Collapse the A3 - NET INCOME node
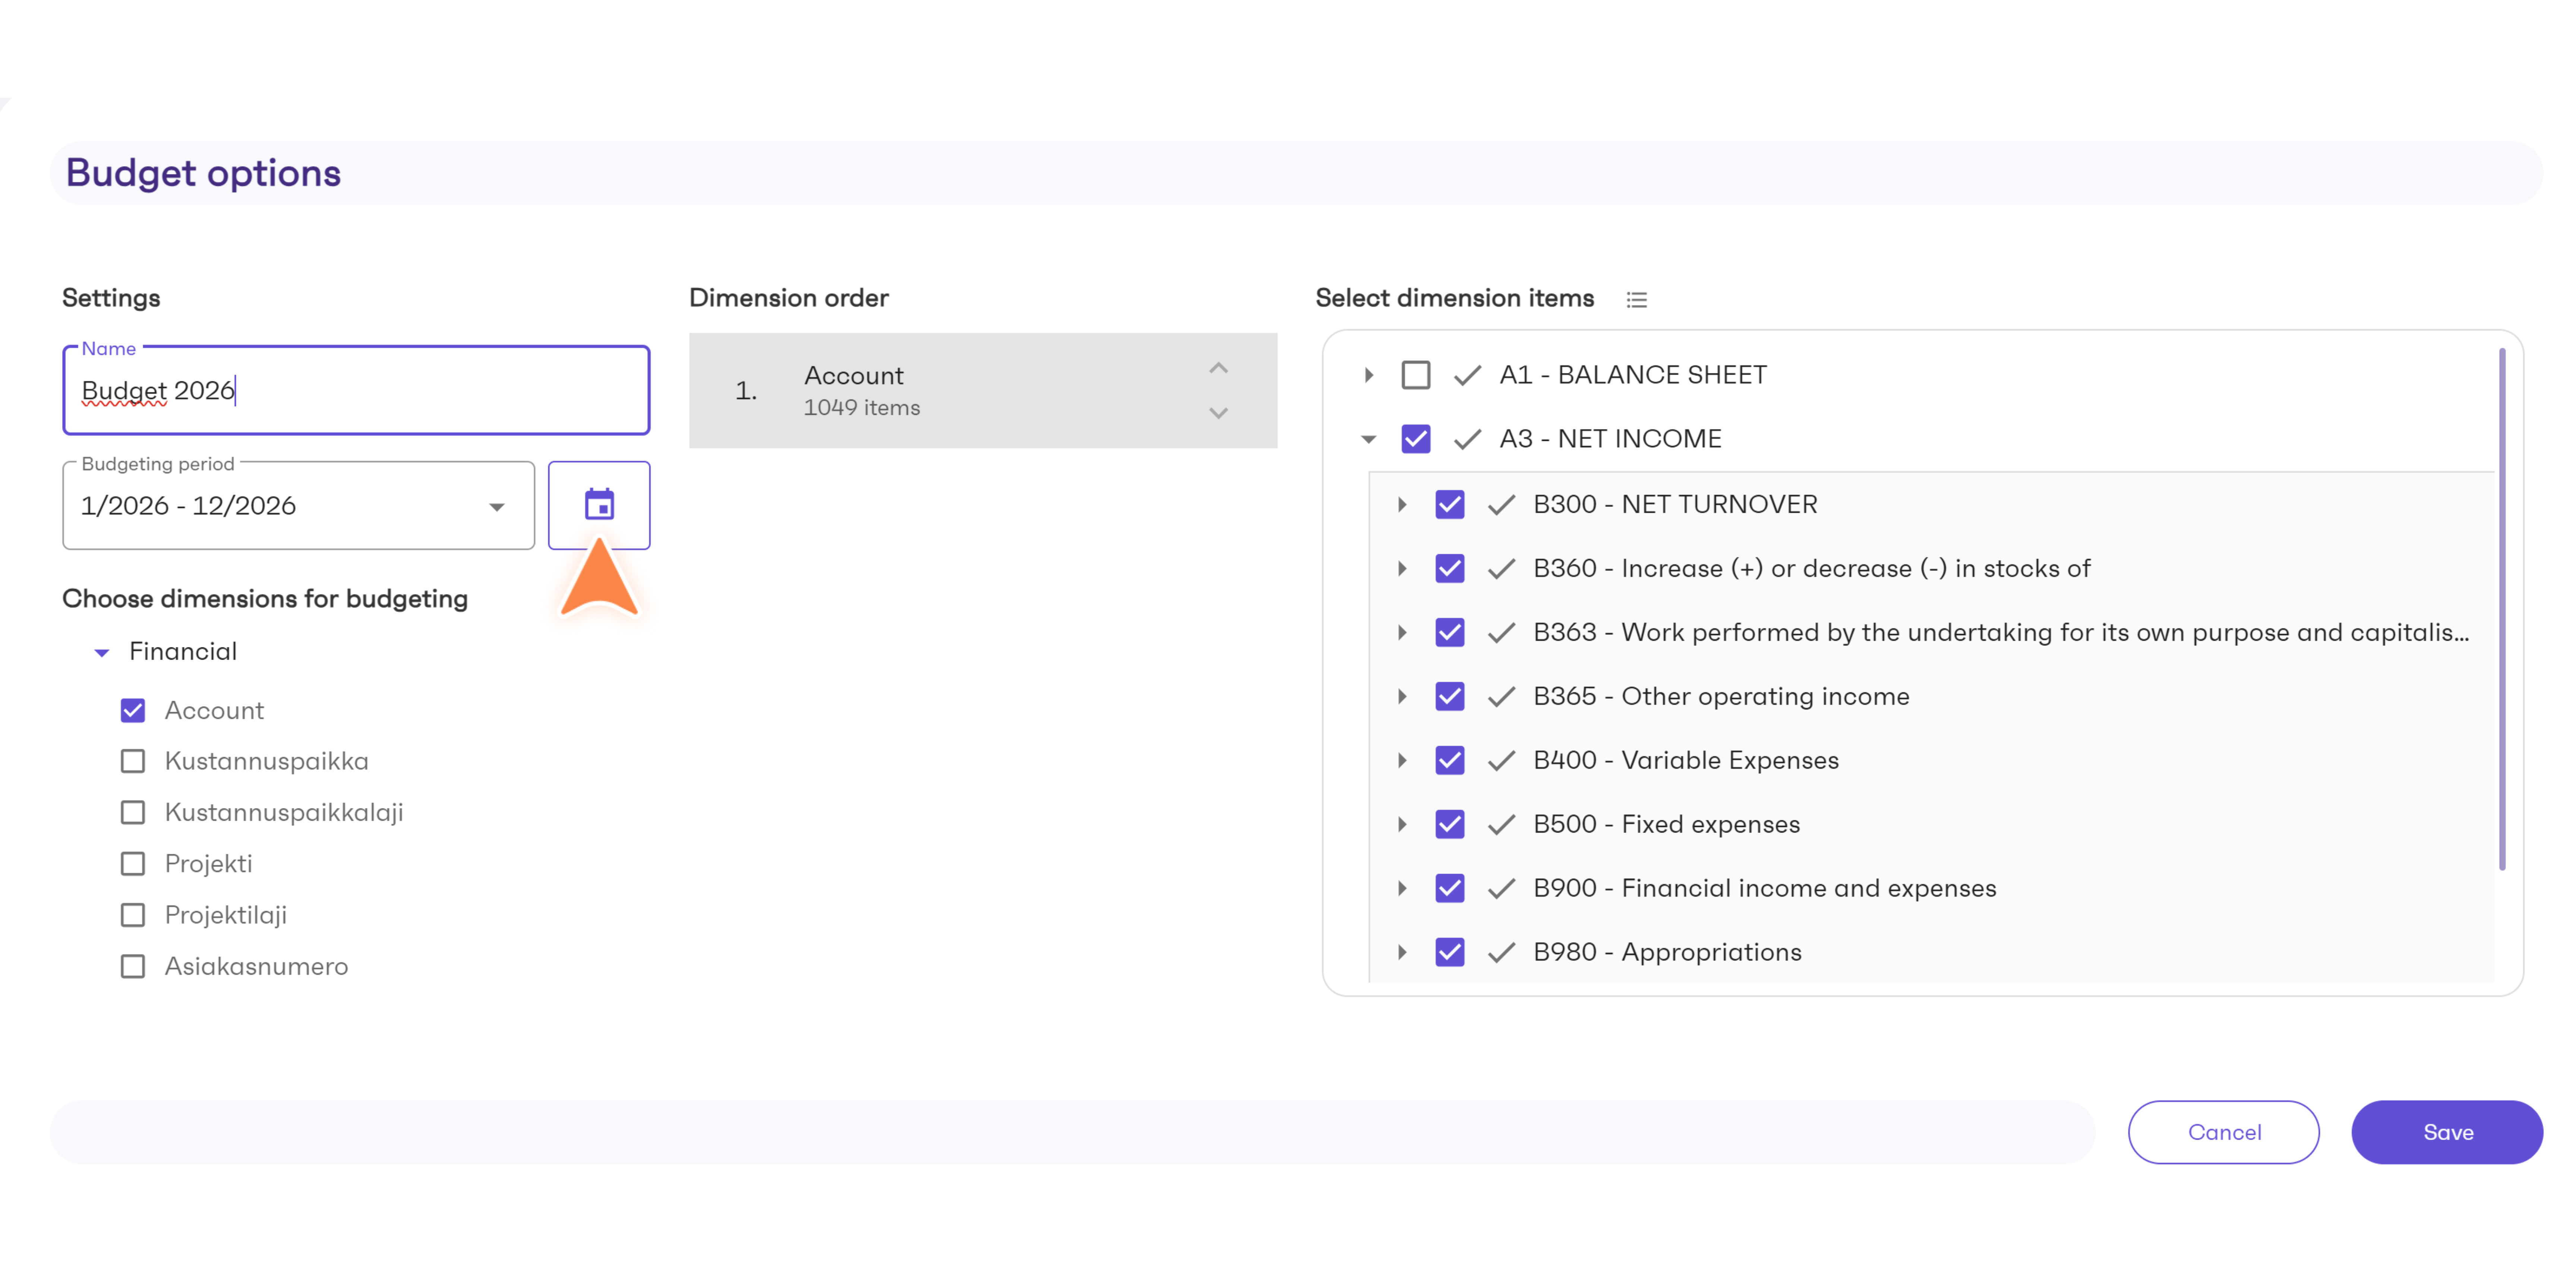This screenshot has width=2576, height=1288. pos(1369,439)
